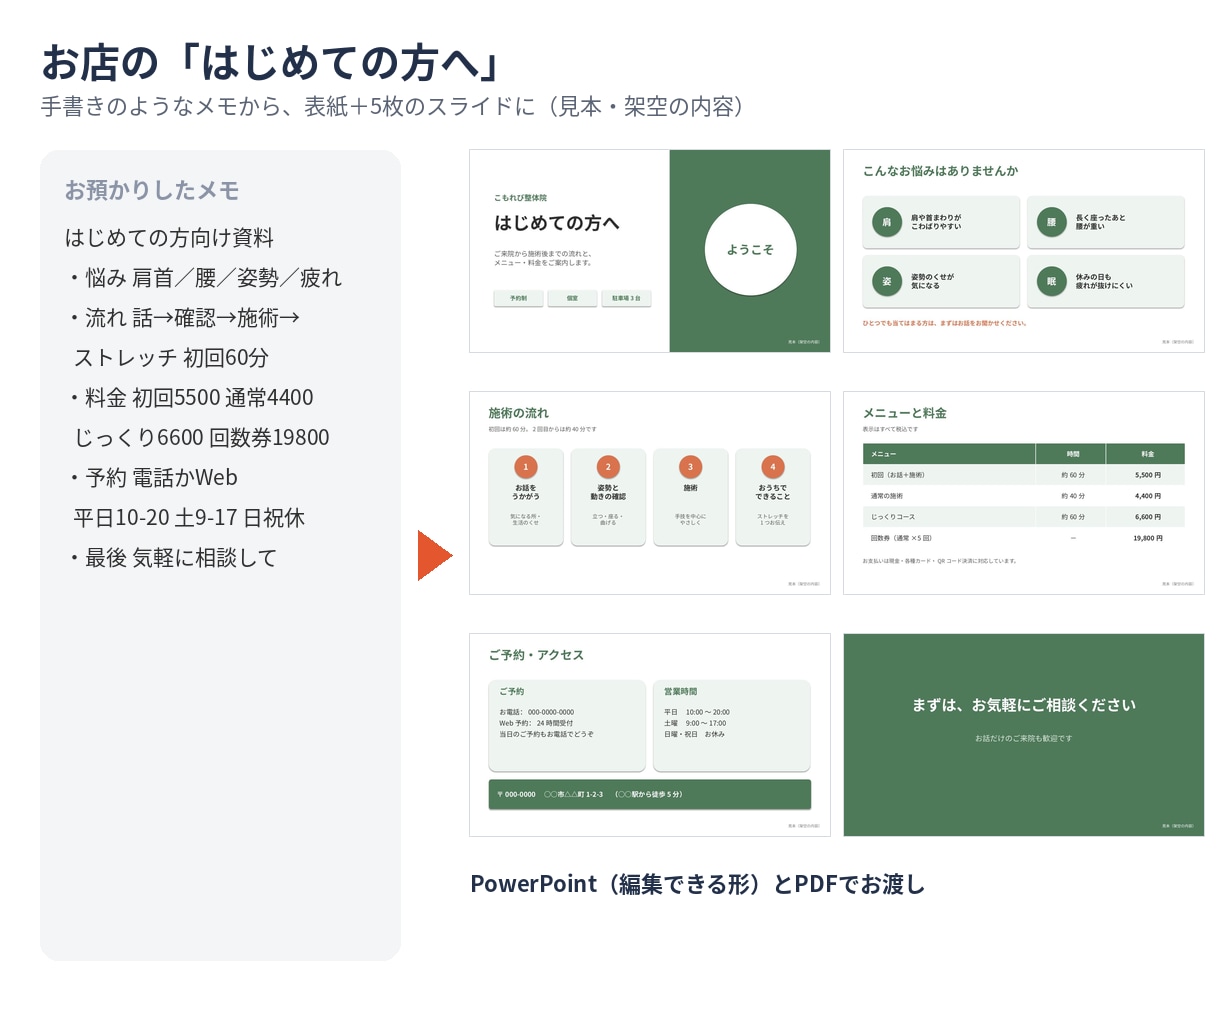Click the orange note ひとつでも当てはまる方は
The height and width of the screenshot is (1016, 1220).
(x=945, y=323)
